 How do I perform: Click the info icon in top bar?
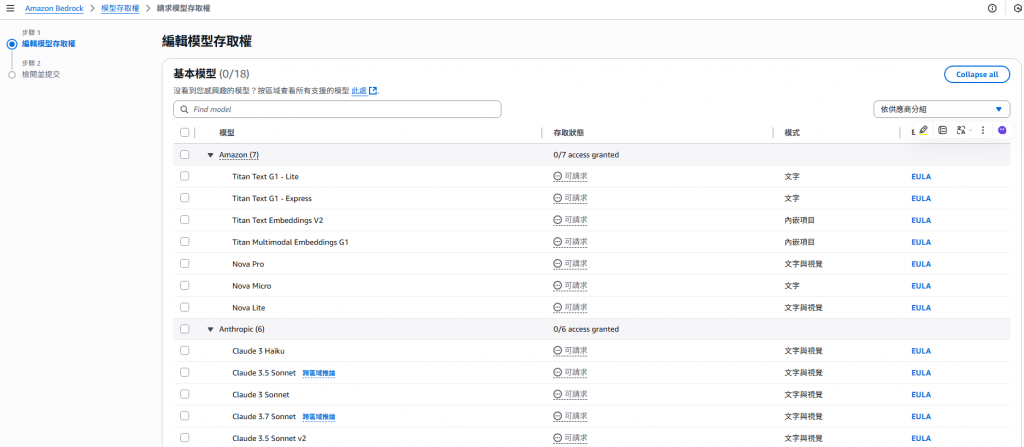coord(993,8)
